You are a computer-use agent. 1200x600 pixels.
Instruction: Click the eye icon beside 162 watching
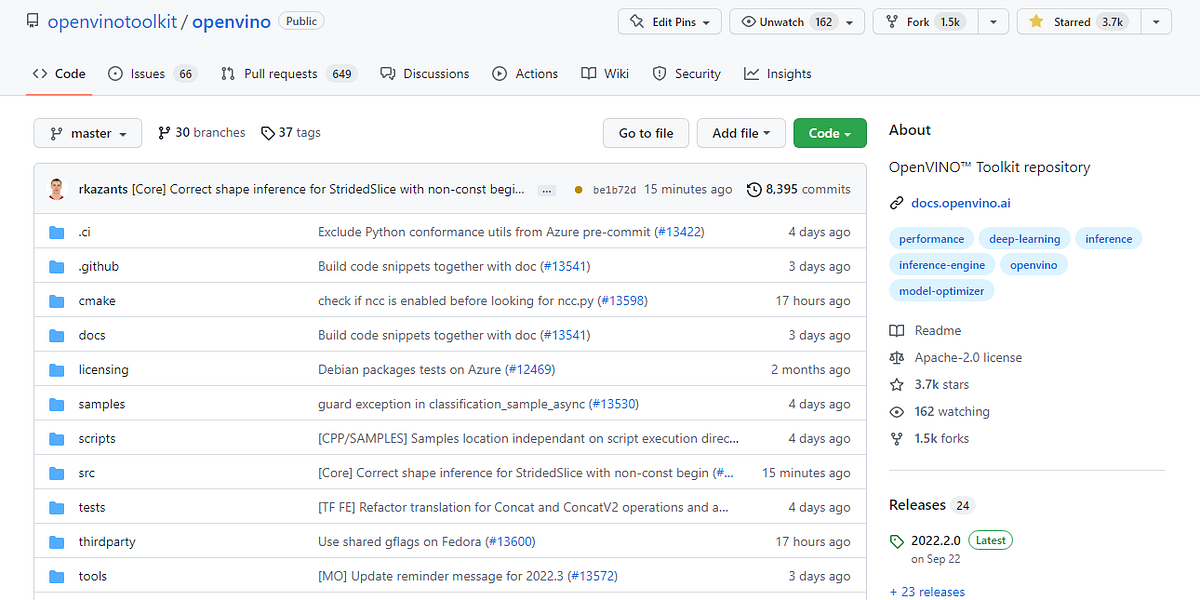click(897, 412)
